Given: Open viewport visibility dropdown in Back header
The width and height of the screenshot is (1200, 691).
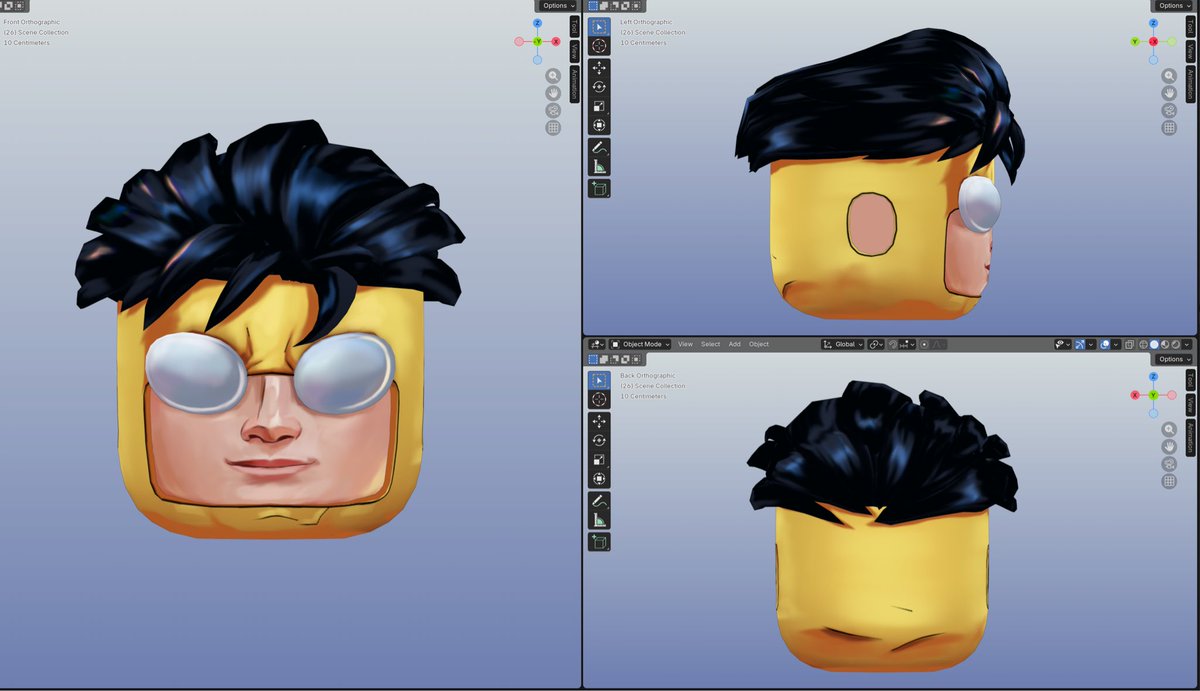Looking at the screenshot, I should pyautogui.click(x=1063, y=344).
